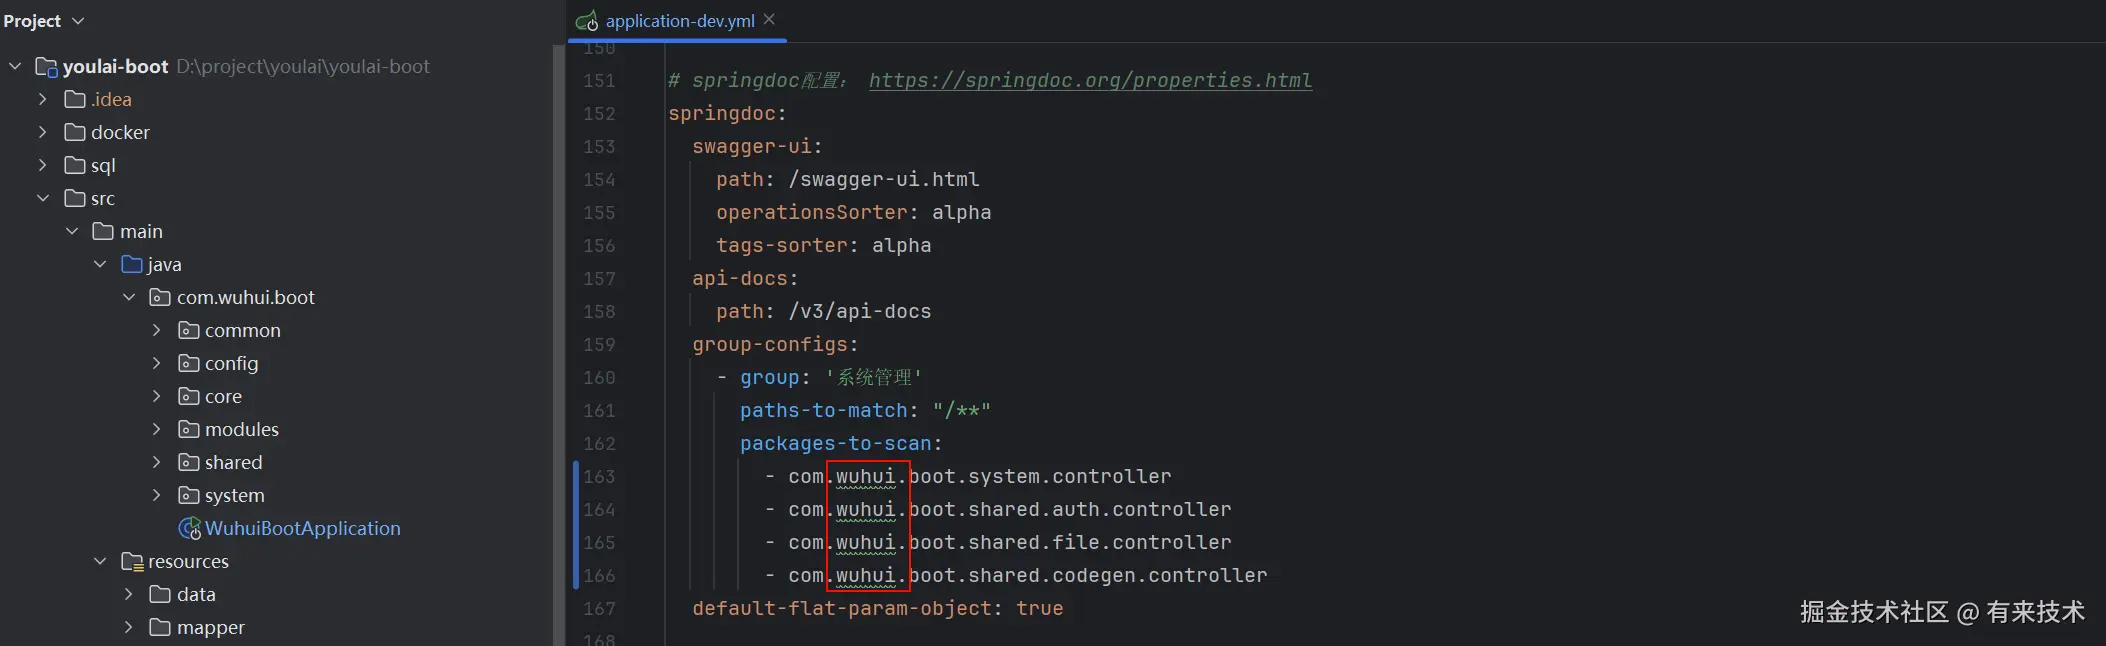This screenshot has height=646, width=2106.
Task: Collapse the src folder
Action: [x=43, y=198]
